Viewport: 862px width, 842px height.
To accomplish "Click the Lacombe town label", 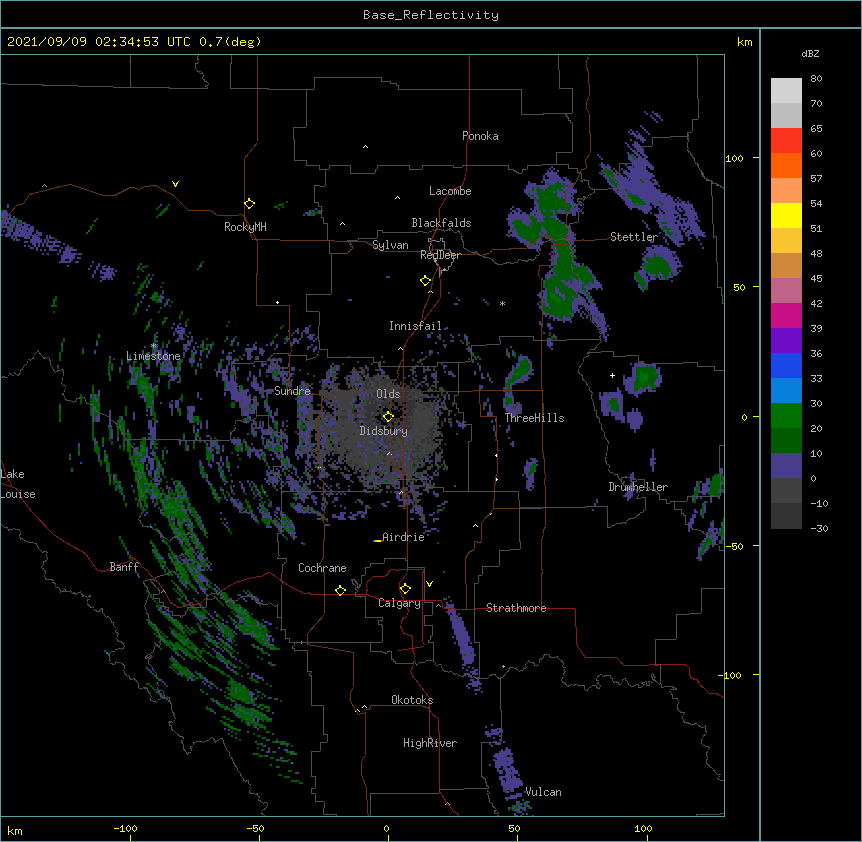I will tap(450, 191).
